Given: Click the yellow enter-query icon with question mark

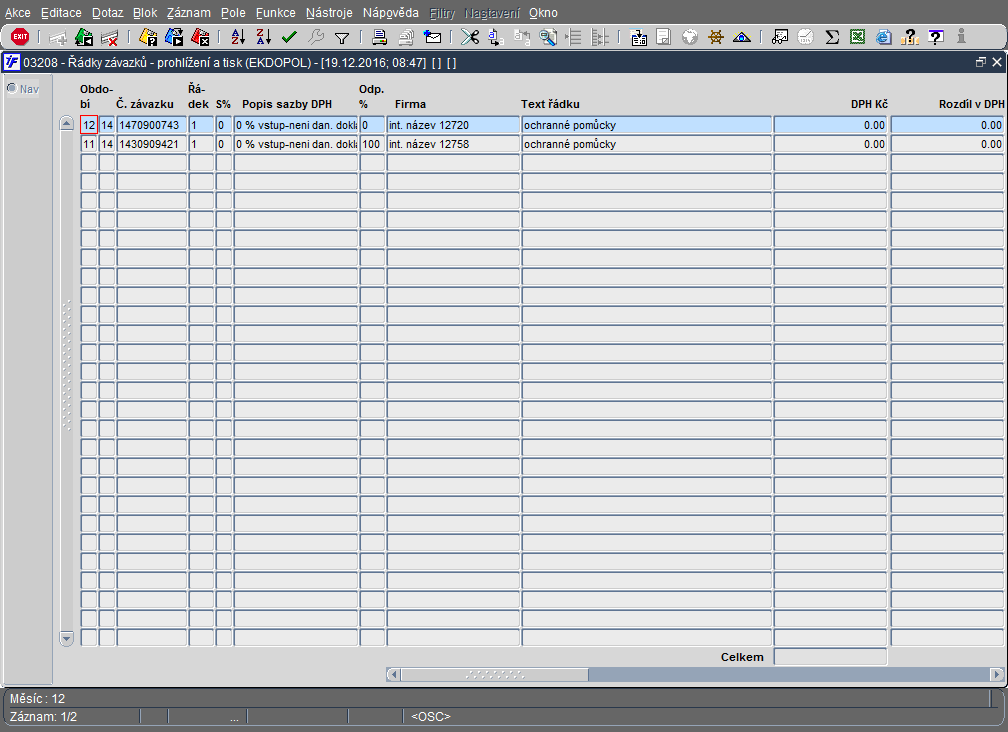Looking at the screenshot, I should [x=148, y=37].
